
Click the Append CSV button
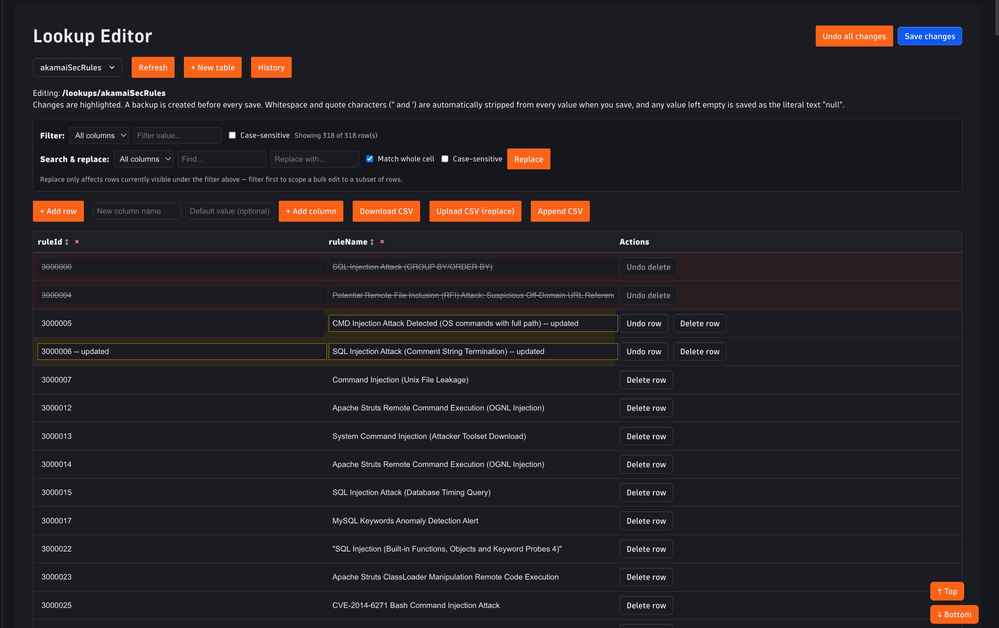tap(560, 211)
